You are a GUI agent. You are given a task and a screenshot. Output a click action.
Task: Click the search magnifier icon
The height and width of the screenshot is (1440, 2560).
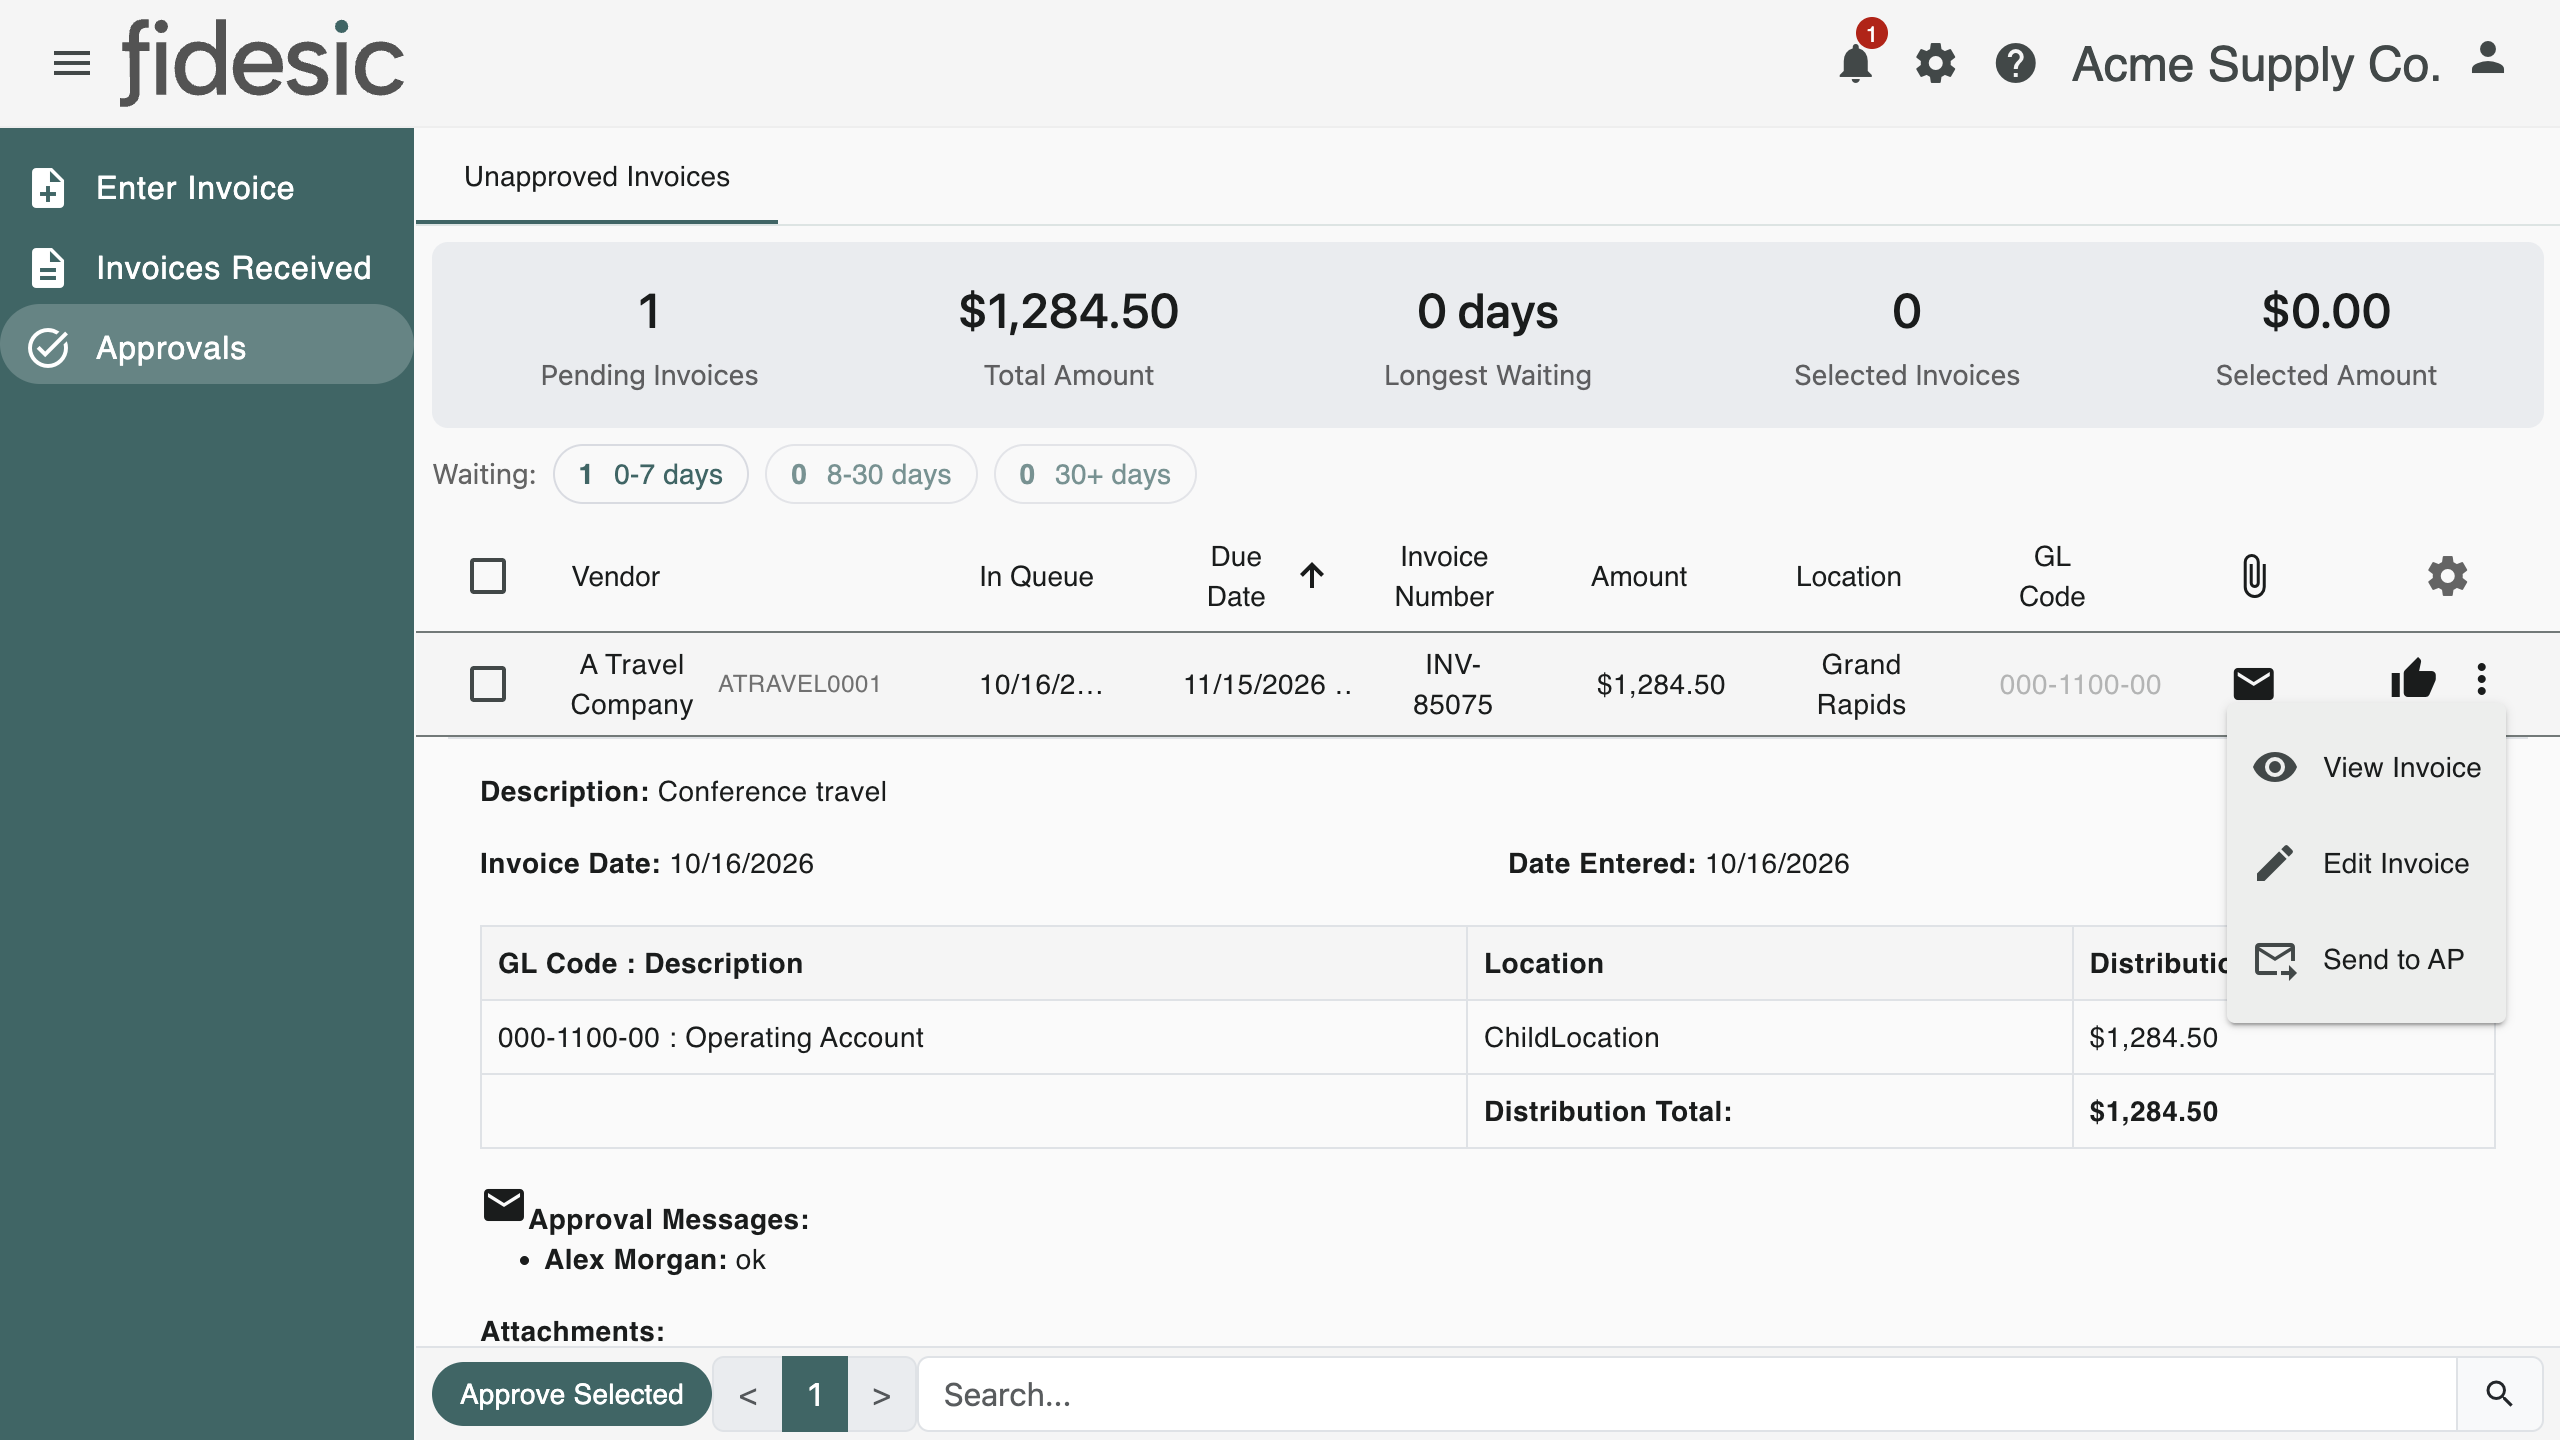[x=2499, y=1394]
